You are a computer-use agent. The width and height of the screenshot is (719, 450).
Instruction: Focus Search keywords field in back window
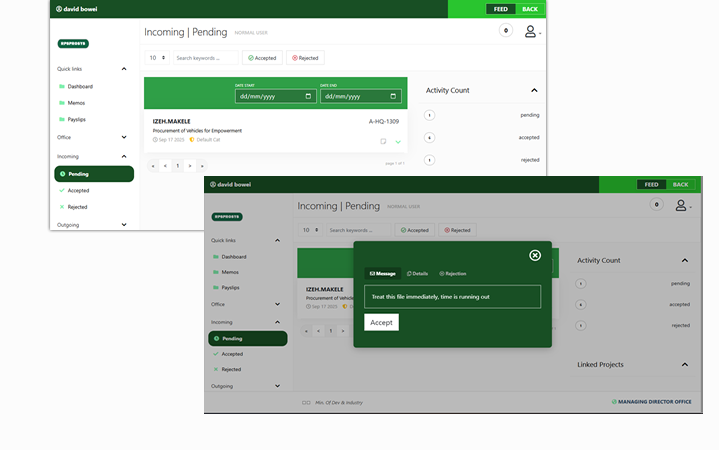pos(205,58)
